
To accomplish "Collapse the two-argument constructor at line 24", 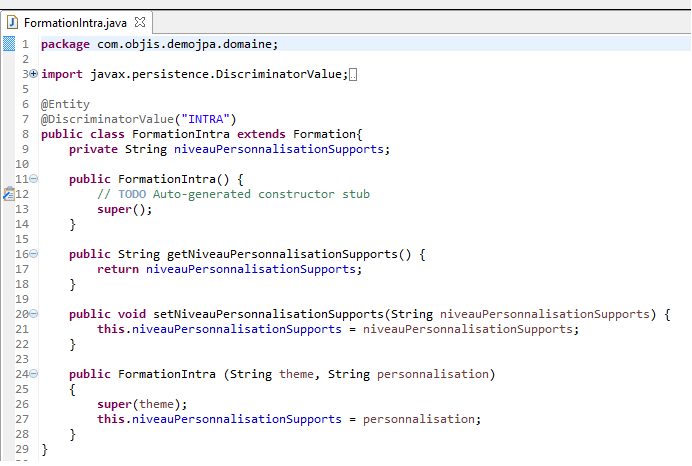I will point(34,374).
